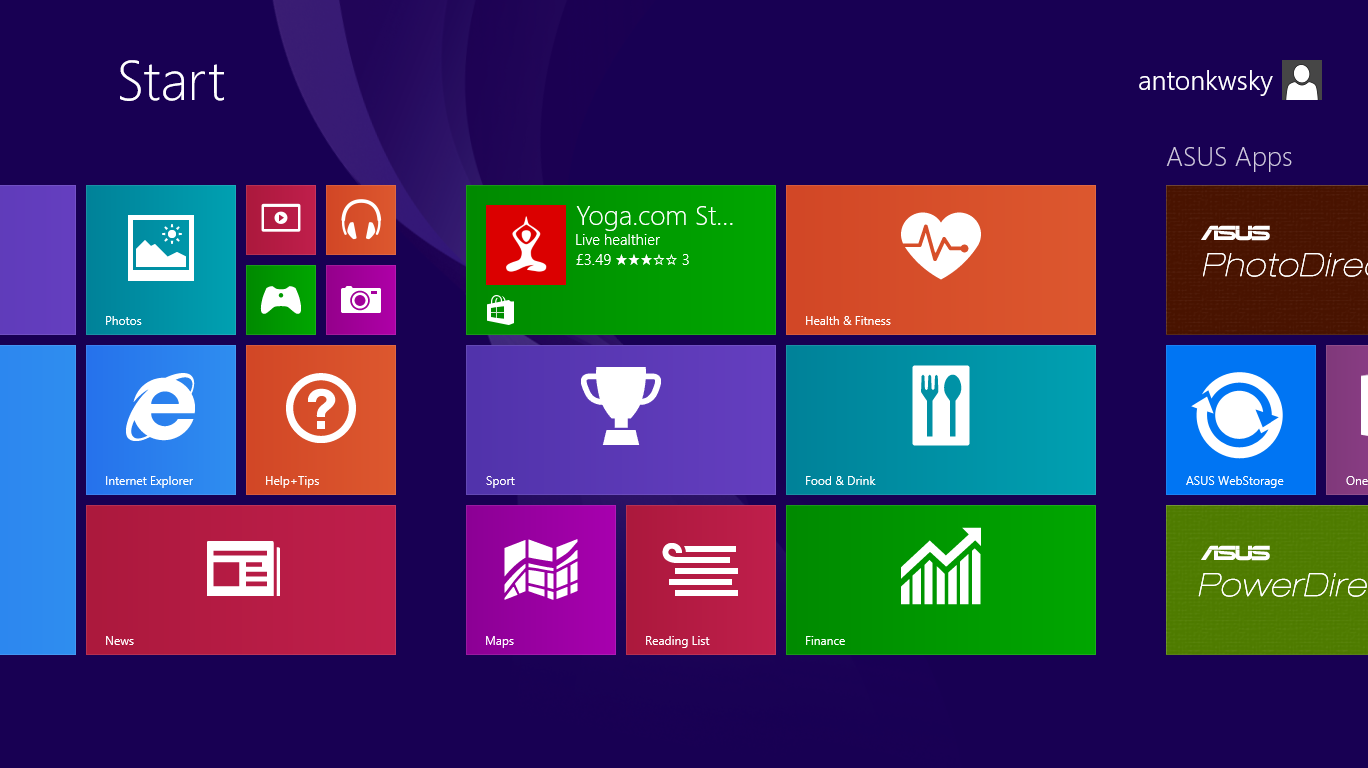Open the Reading List tile
Screen dimensions: 1368x768
[x=701, y=580]
